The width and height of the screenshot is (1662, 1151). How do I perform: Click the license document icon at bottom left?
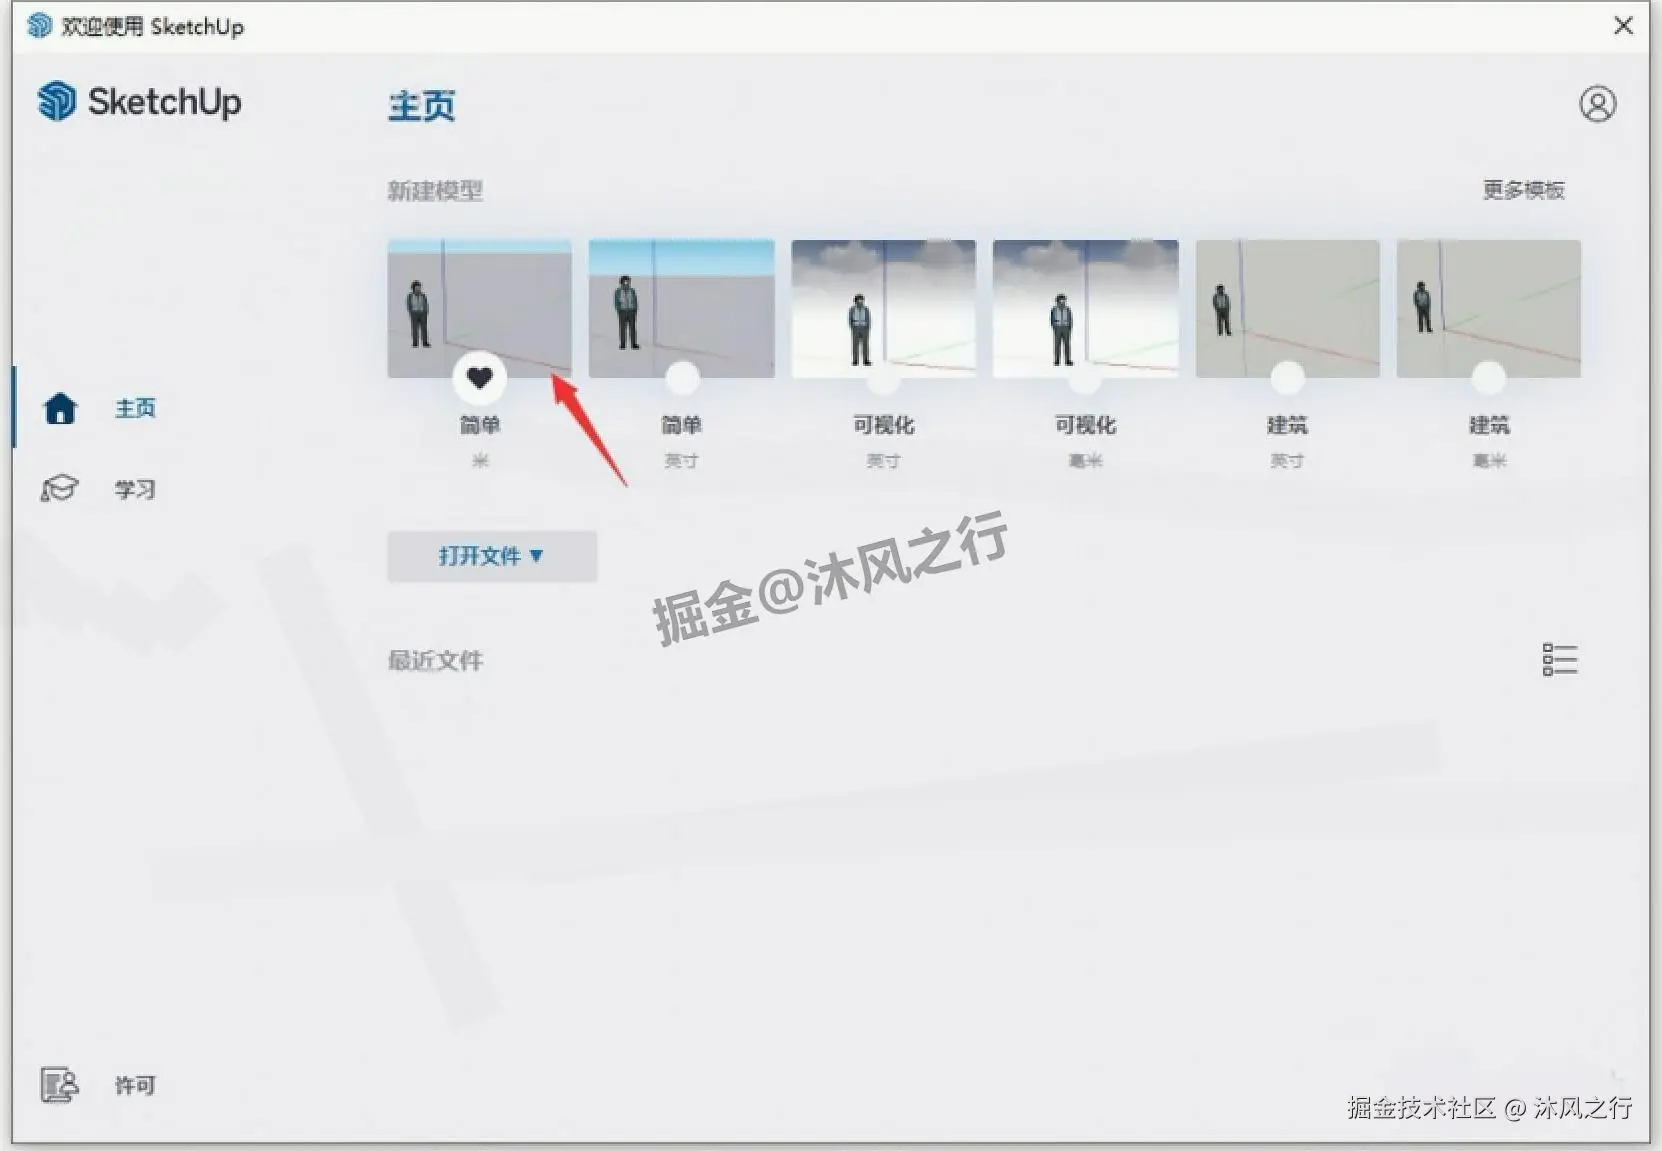59,1086
